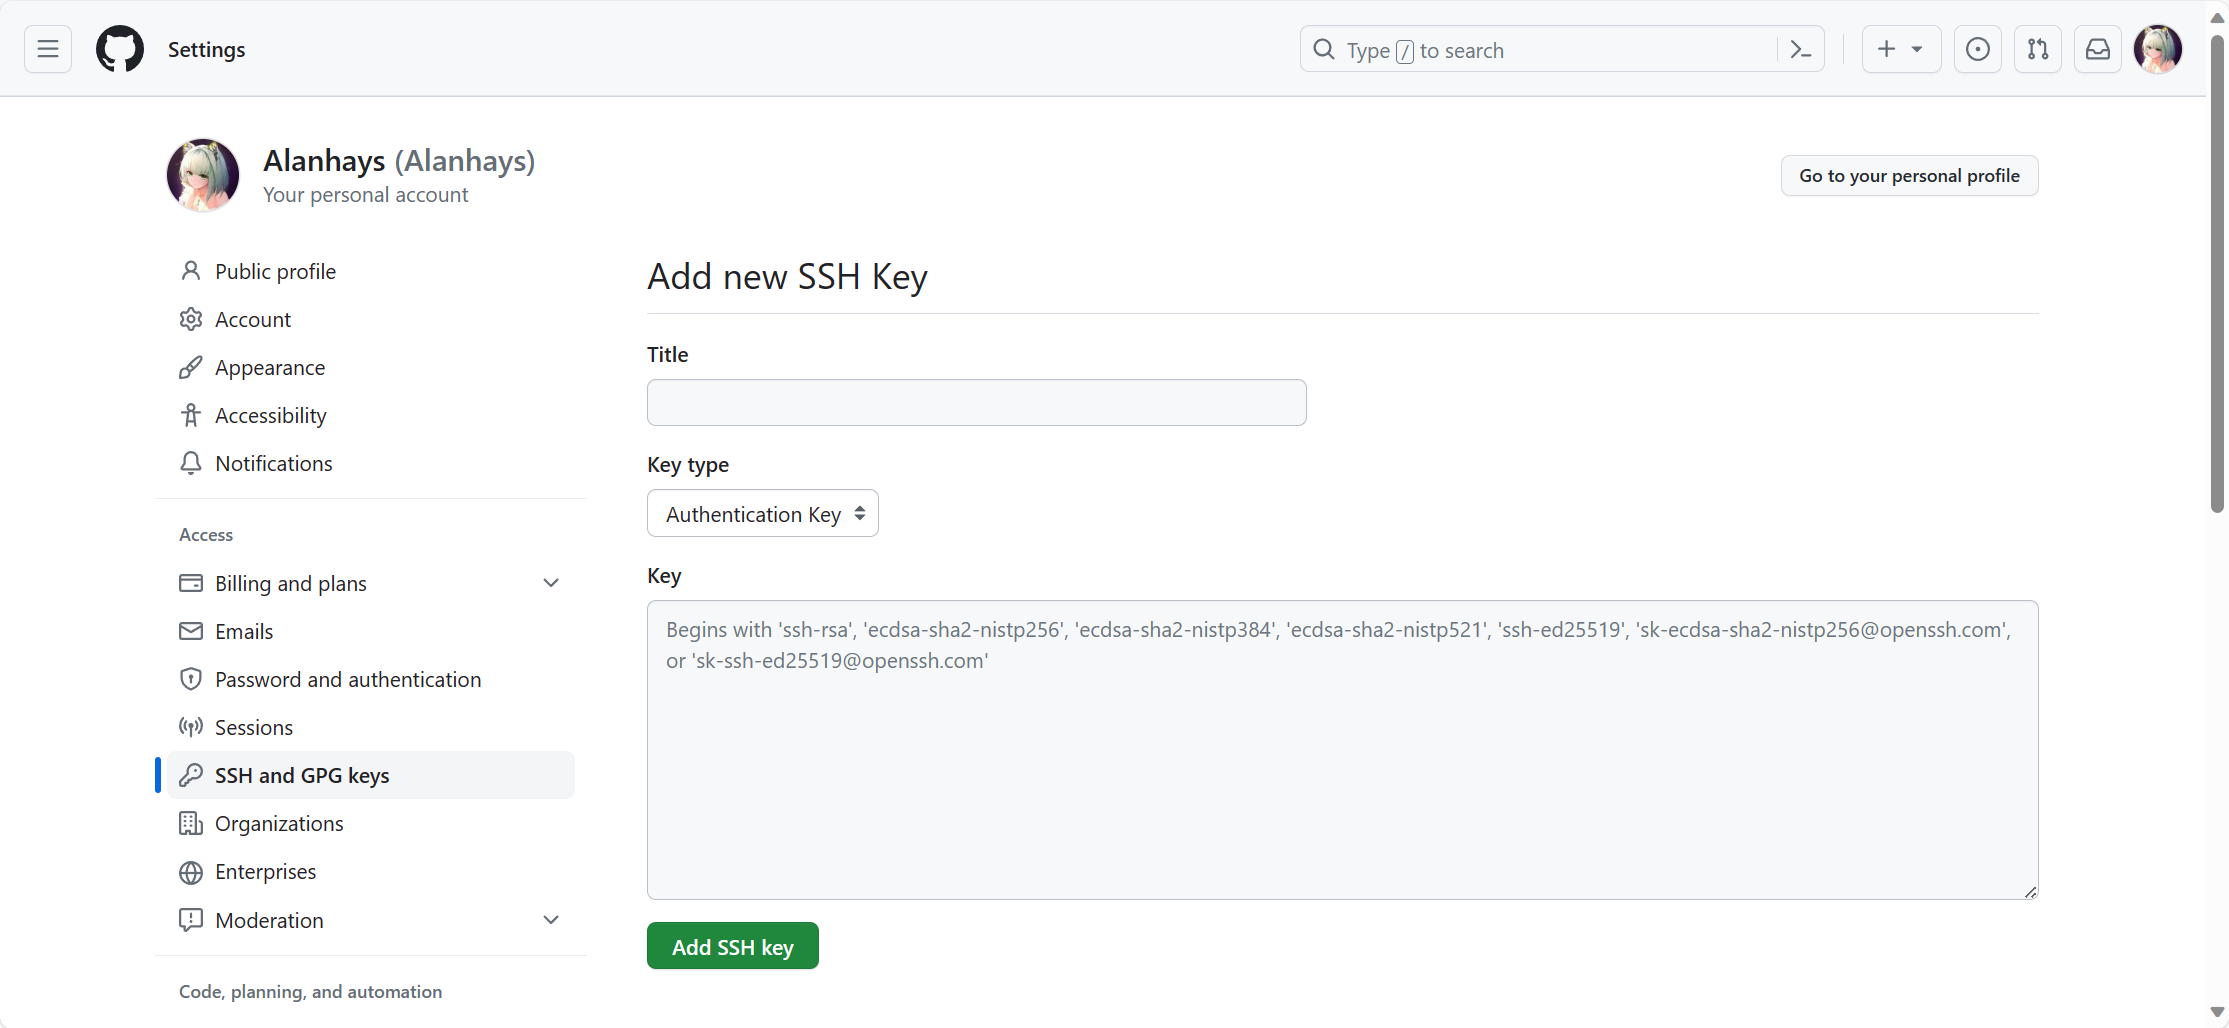Click the Add SSH key button
The width and height of the screenshot is (2229, 1028).
coord(732,946)
